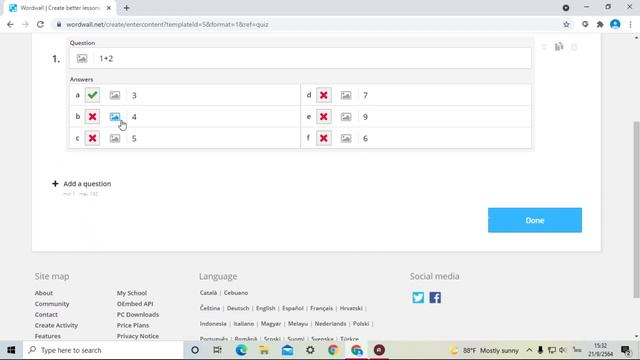The width and height of the screenshot is (640, 360).
Task: Toggle the red X for answer c
Action: tap(92, 138)
